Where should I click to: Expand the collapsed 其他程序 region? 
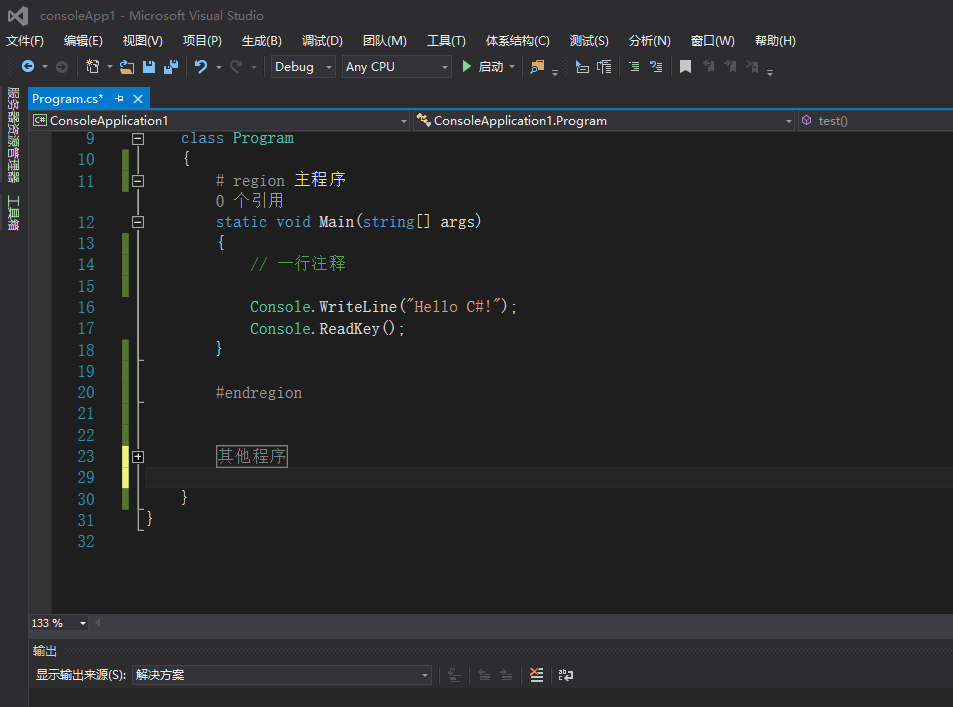138,457
